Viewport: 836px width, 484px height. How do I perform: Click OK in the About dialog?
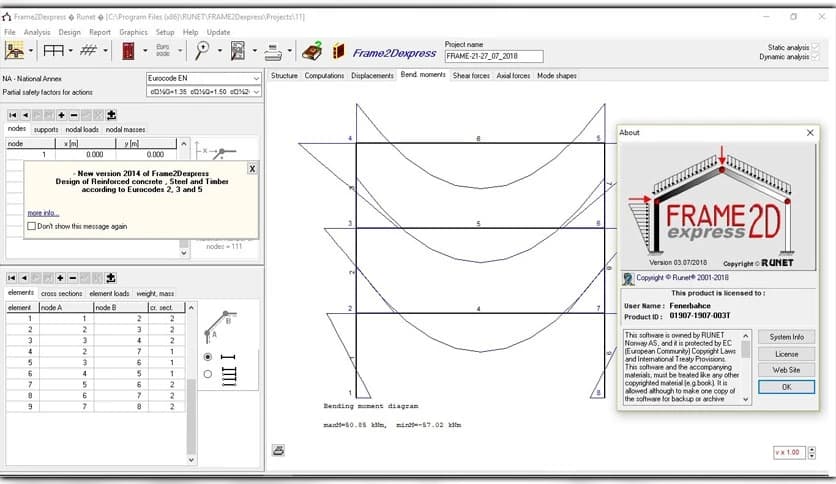(x=786, y=387)
